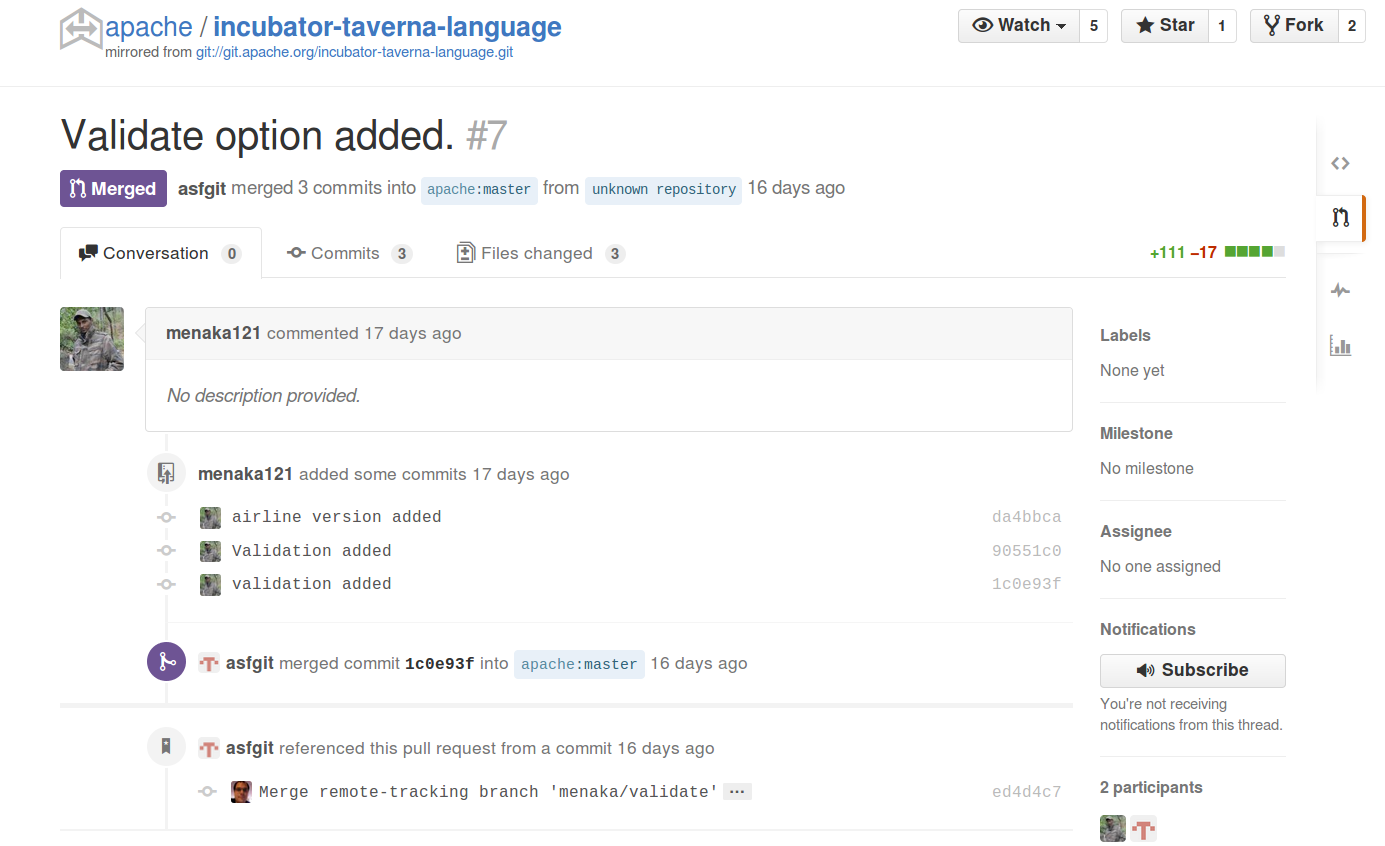
Task: Click the purple merge icon in timeline
Action: pyautogui.click(x=166, y=662)
